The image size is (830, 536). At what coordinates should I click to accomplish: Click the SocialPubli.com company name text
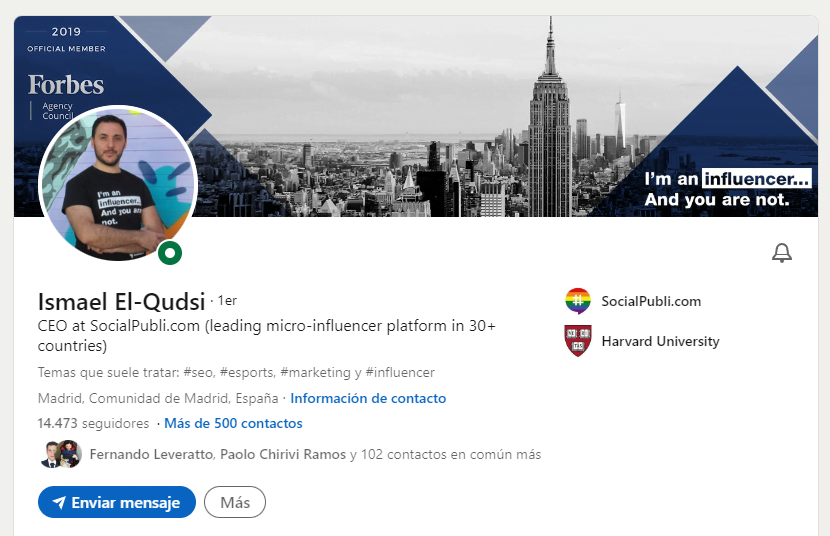click(x=651, y=301)
